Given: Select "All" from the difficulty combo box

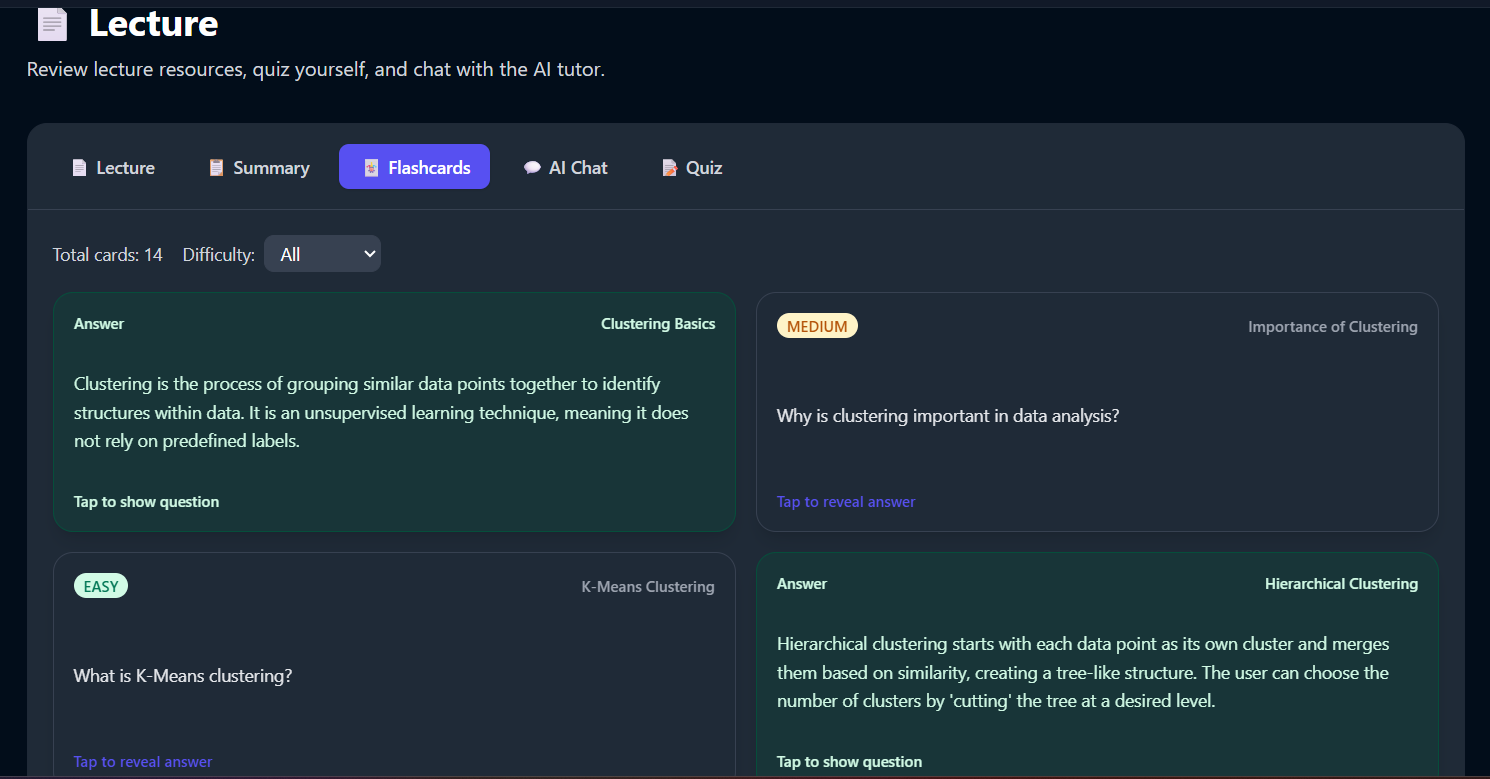Looking at the screenshot, I should pyautogui.click(x=322, y=253).
